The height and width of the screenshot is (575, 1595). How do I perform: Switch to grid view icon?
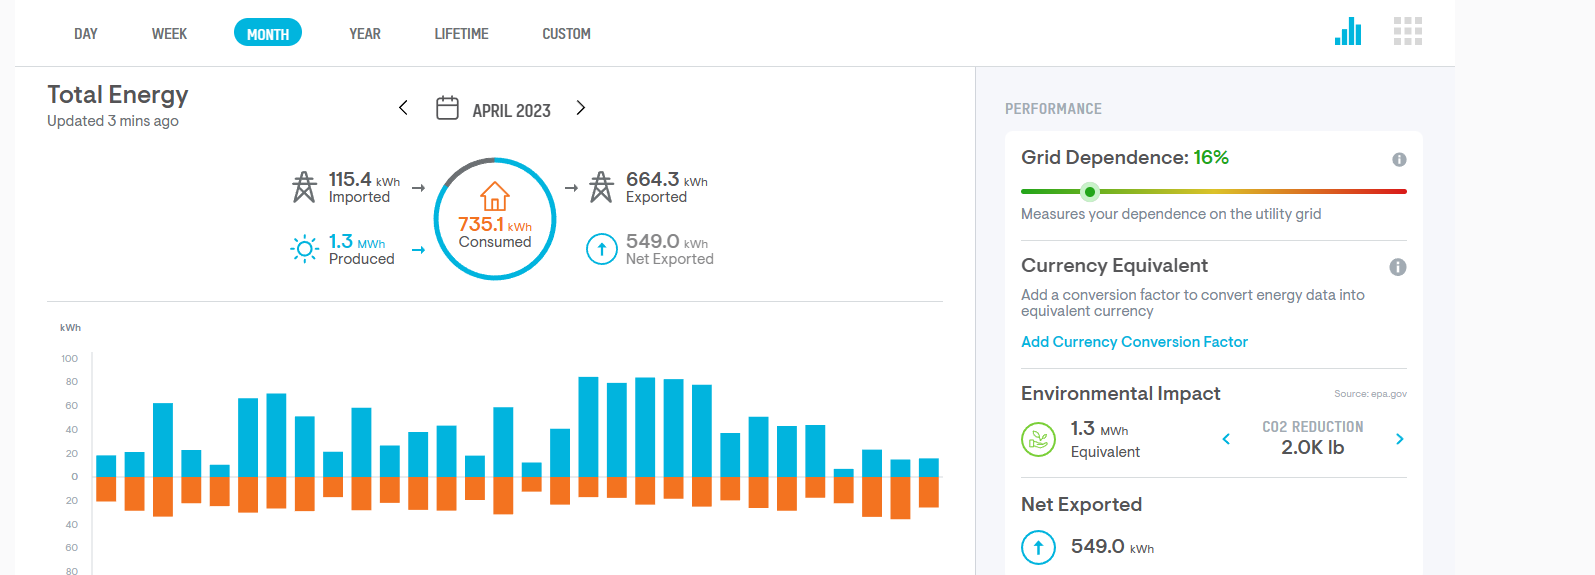click(1407, 32)
